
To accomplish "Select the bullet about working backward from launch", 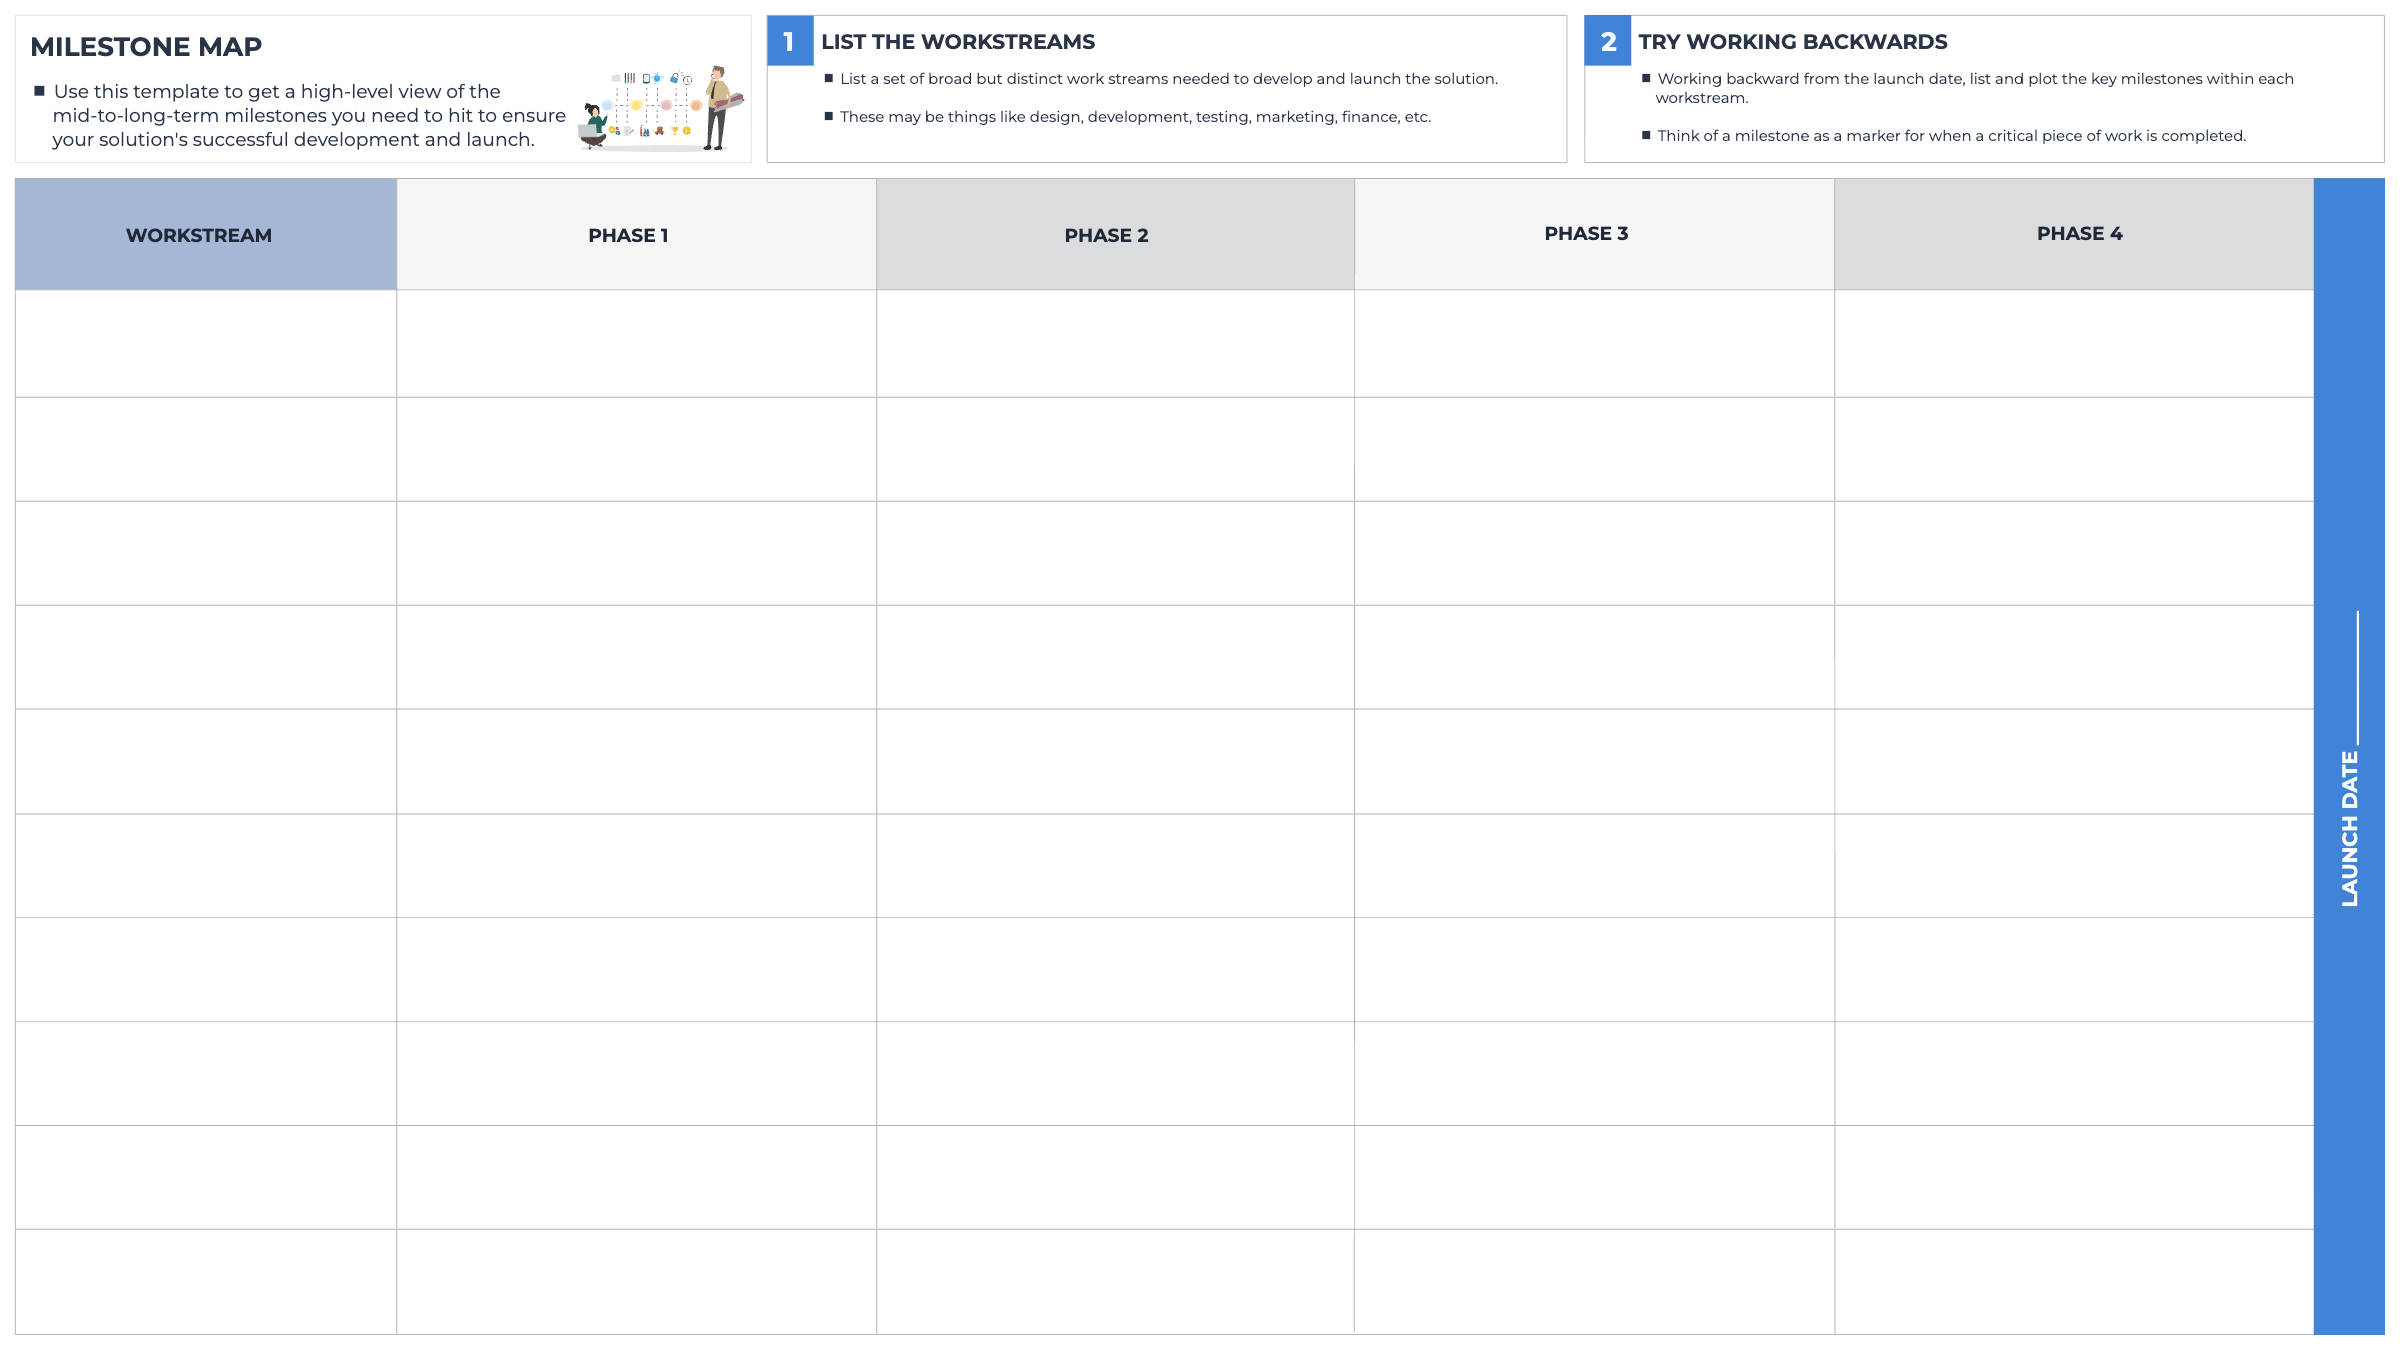I will (1968, 88).
